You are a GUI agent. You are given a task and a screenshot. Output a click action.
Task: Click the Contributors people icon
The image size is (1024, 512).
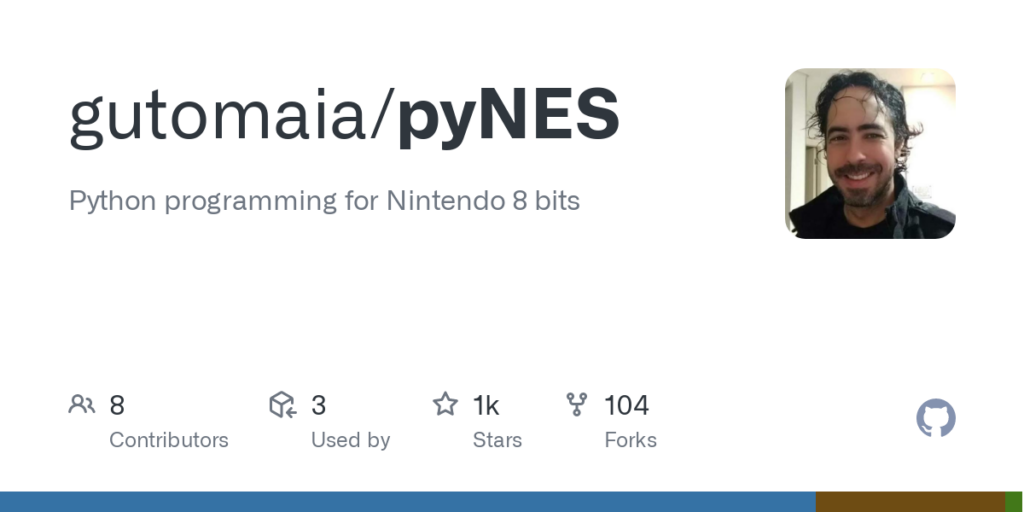[81, 405]
